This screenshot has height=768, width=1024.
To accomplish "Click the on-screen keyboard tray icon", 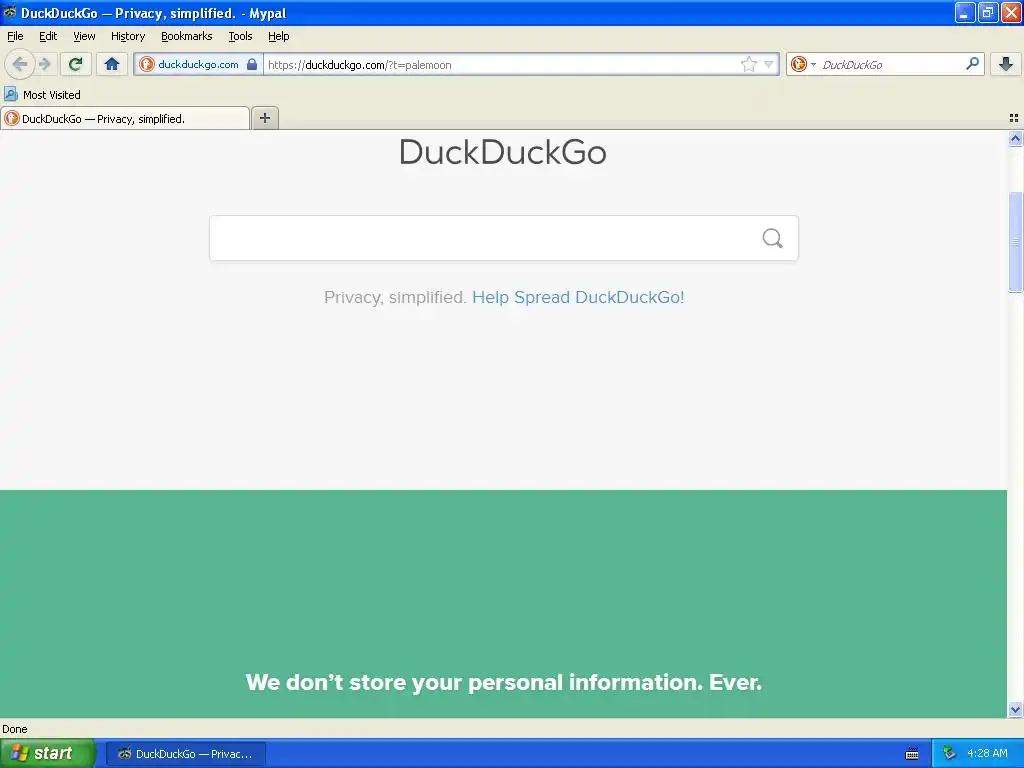I will 912,754.
